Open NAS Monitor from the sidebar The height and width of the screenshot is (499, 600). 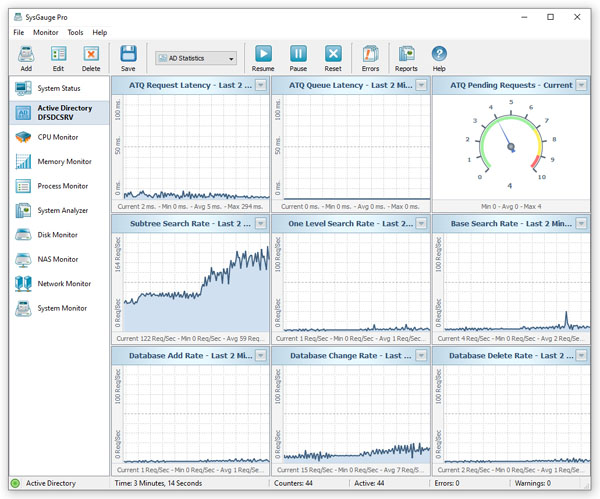(59, 259)
